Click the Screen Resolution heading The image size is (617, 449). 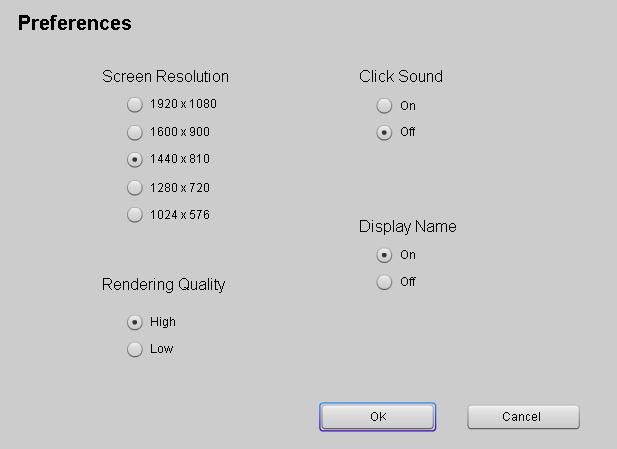click(x=165, y=76)
